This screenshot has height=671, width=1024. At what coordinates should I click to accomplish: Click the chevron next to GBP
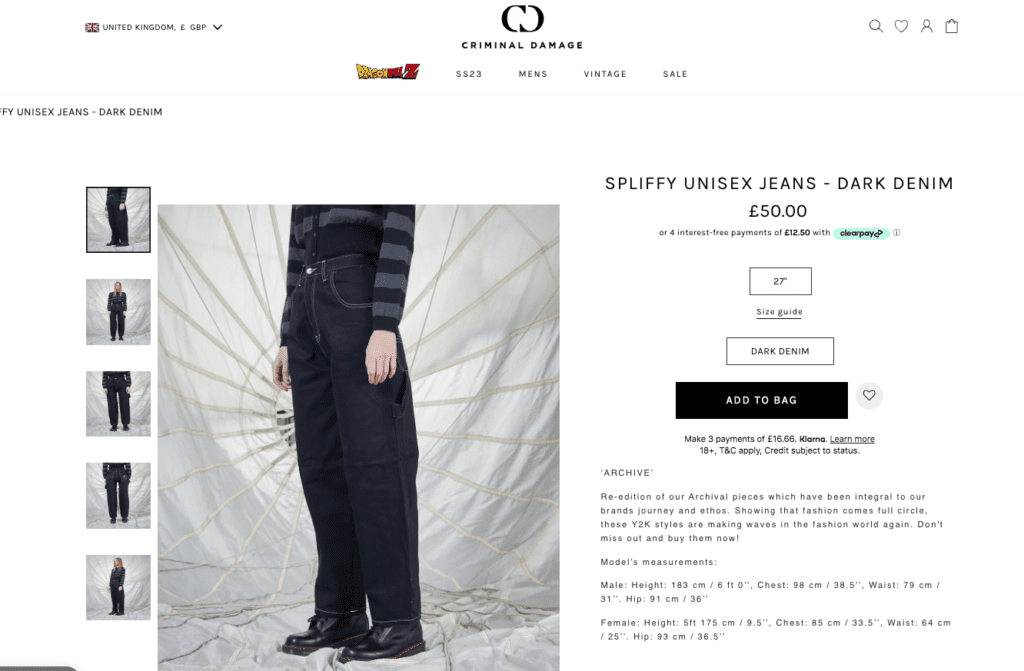[218, 27]
